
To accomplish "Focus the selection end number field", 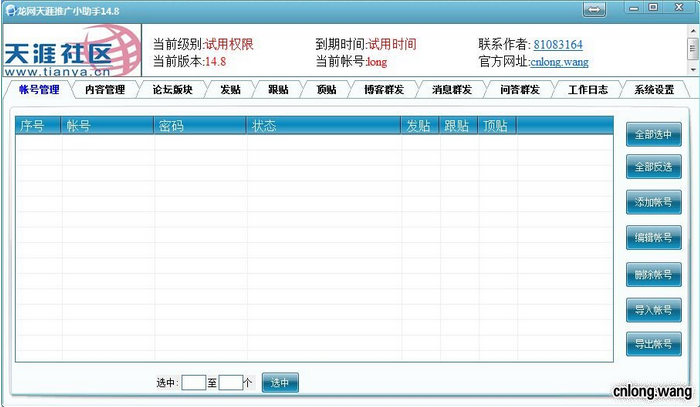I will click(231, 382).
